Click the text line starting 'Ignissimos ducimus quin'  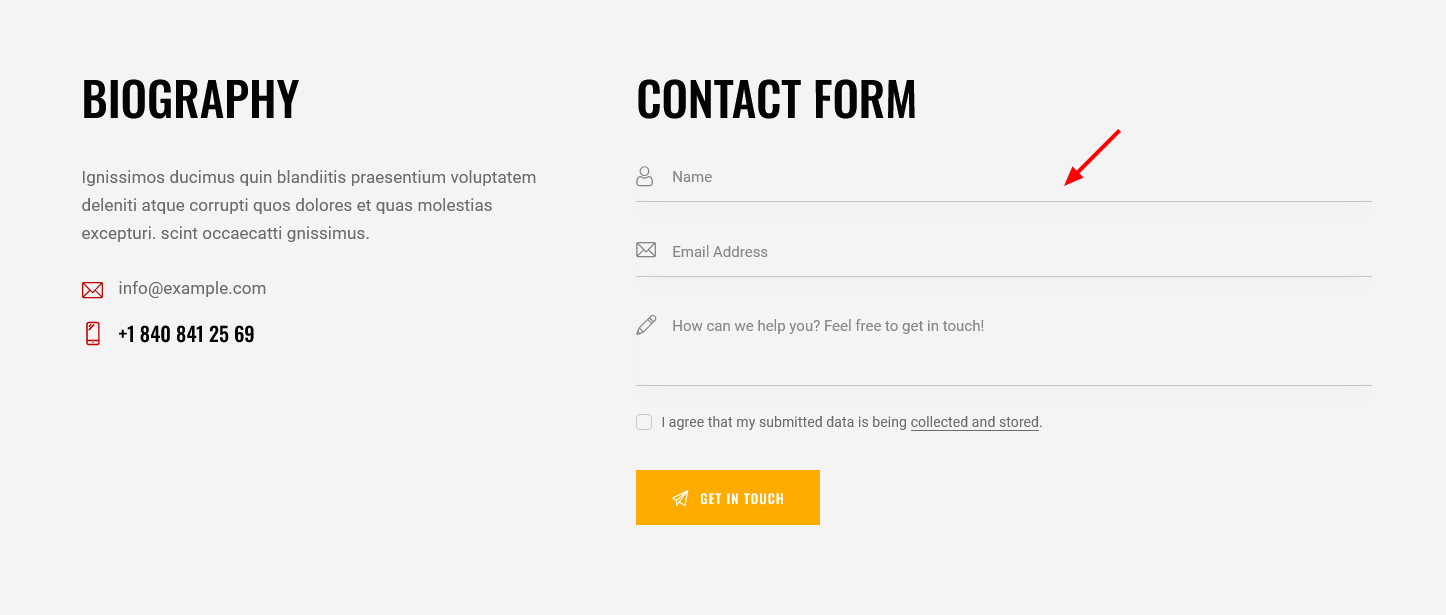[x=309, y=177]
